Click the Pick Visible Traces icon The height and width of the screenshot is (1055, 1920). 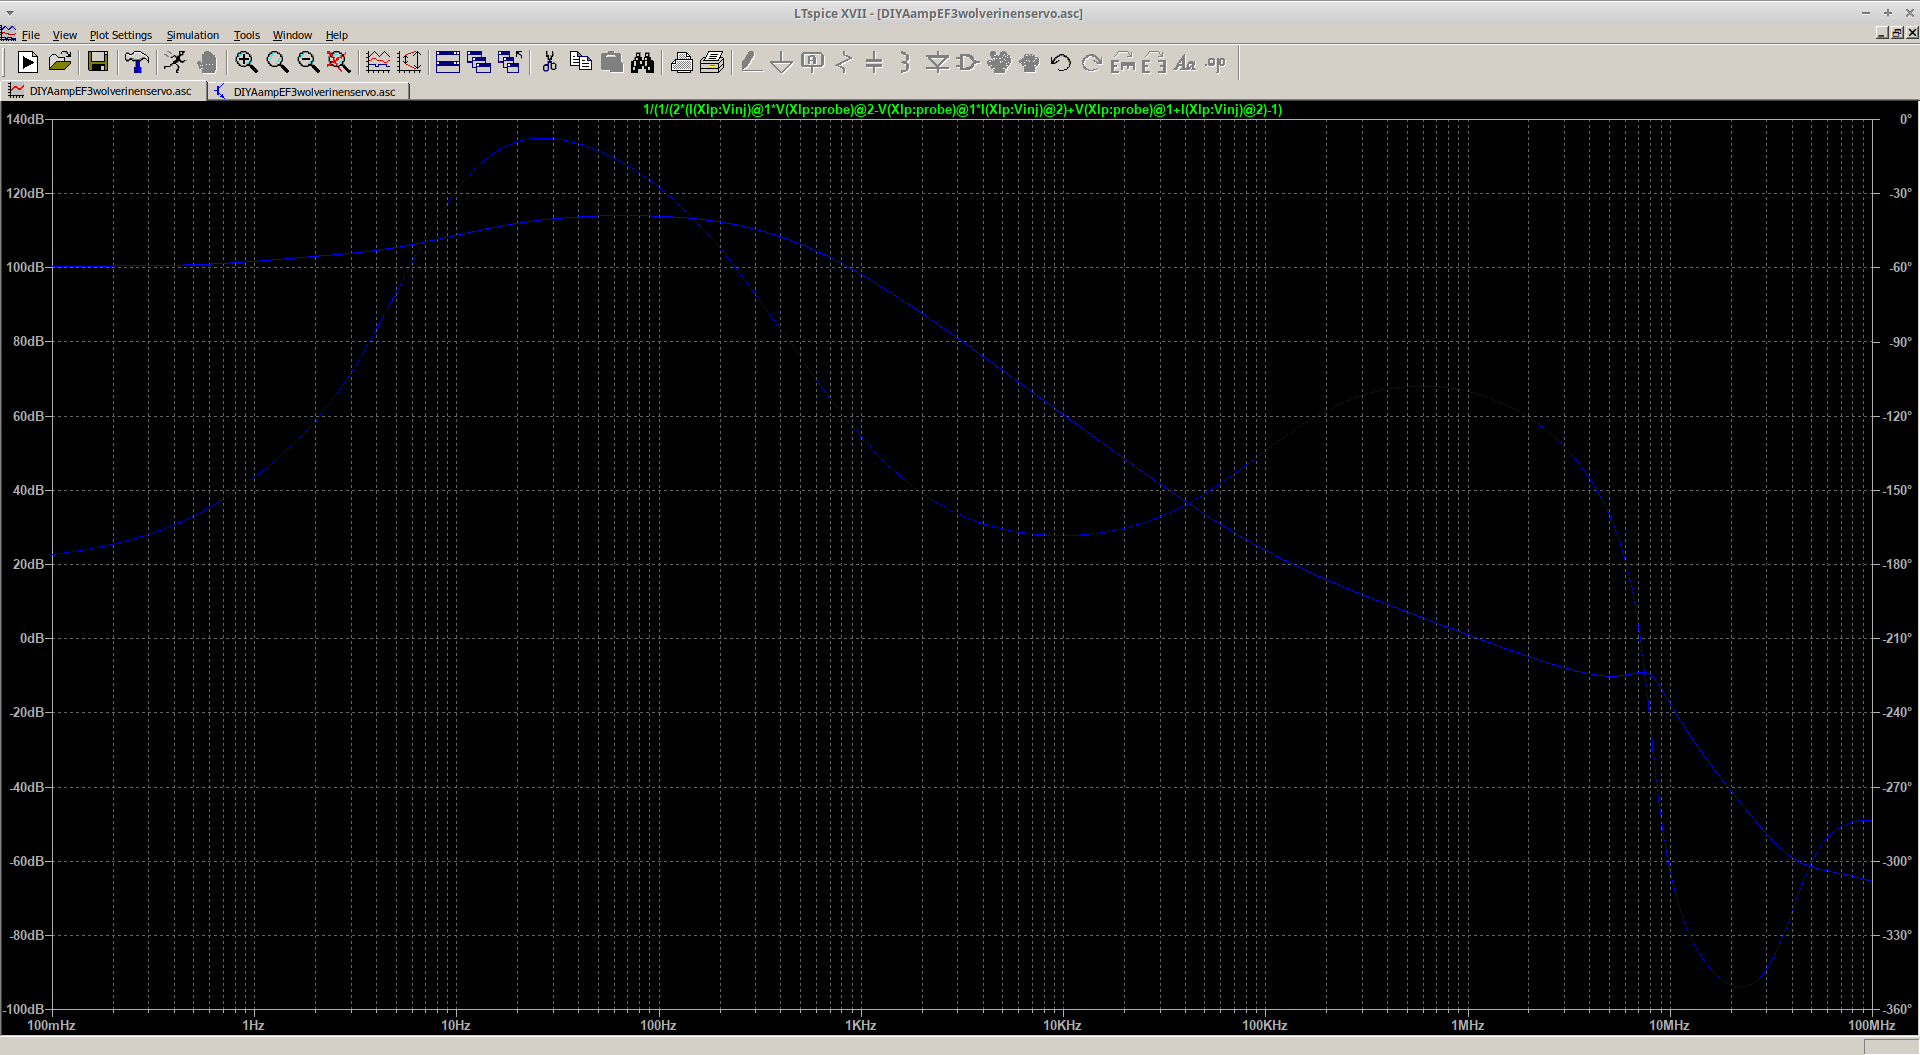pos(409,63)
